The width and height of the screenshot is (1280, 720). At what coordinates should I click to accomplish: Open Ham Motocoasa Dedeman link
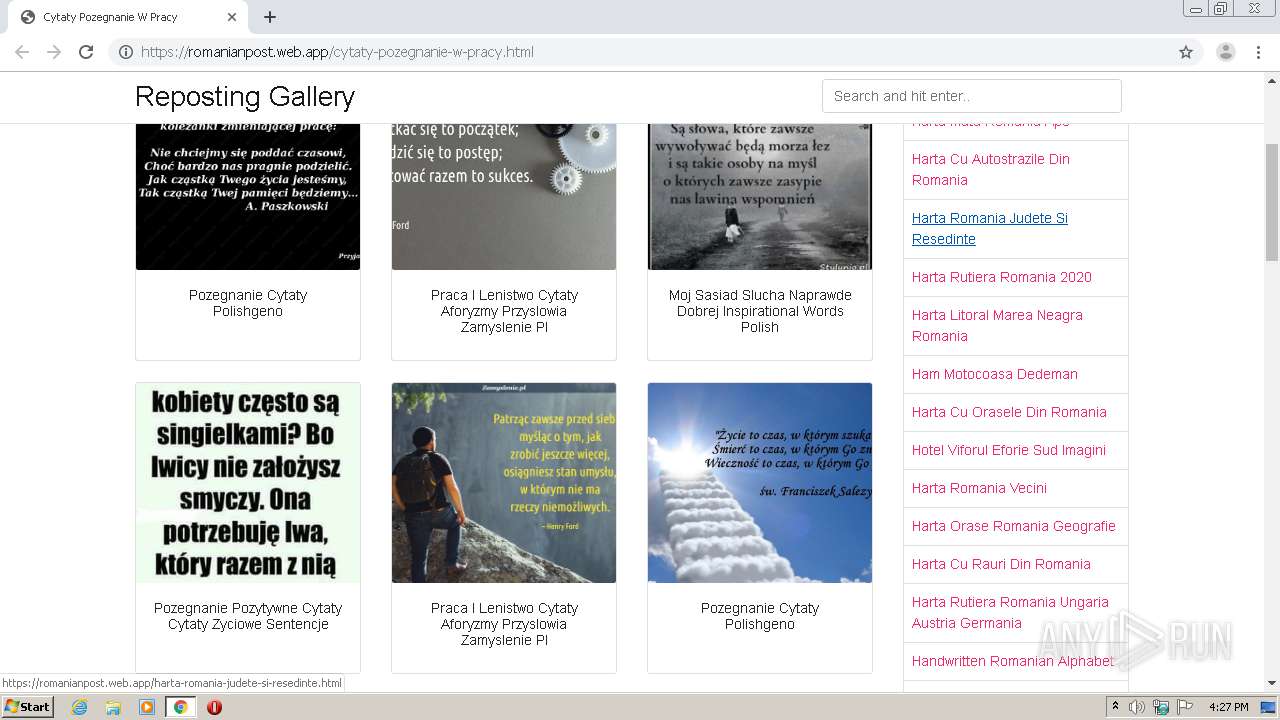pos(995,374)
